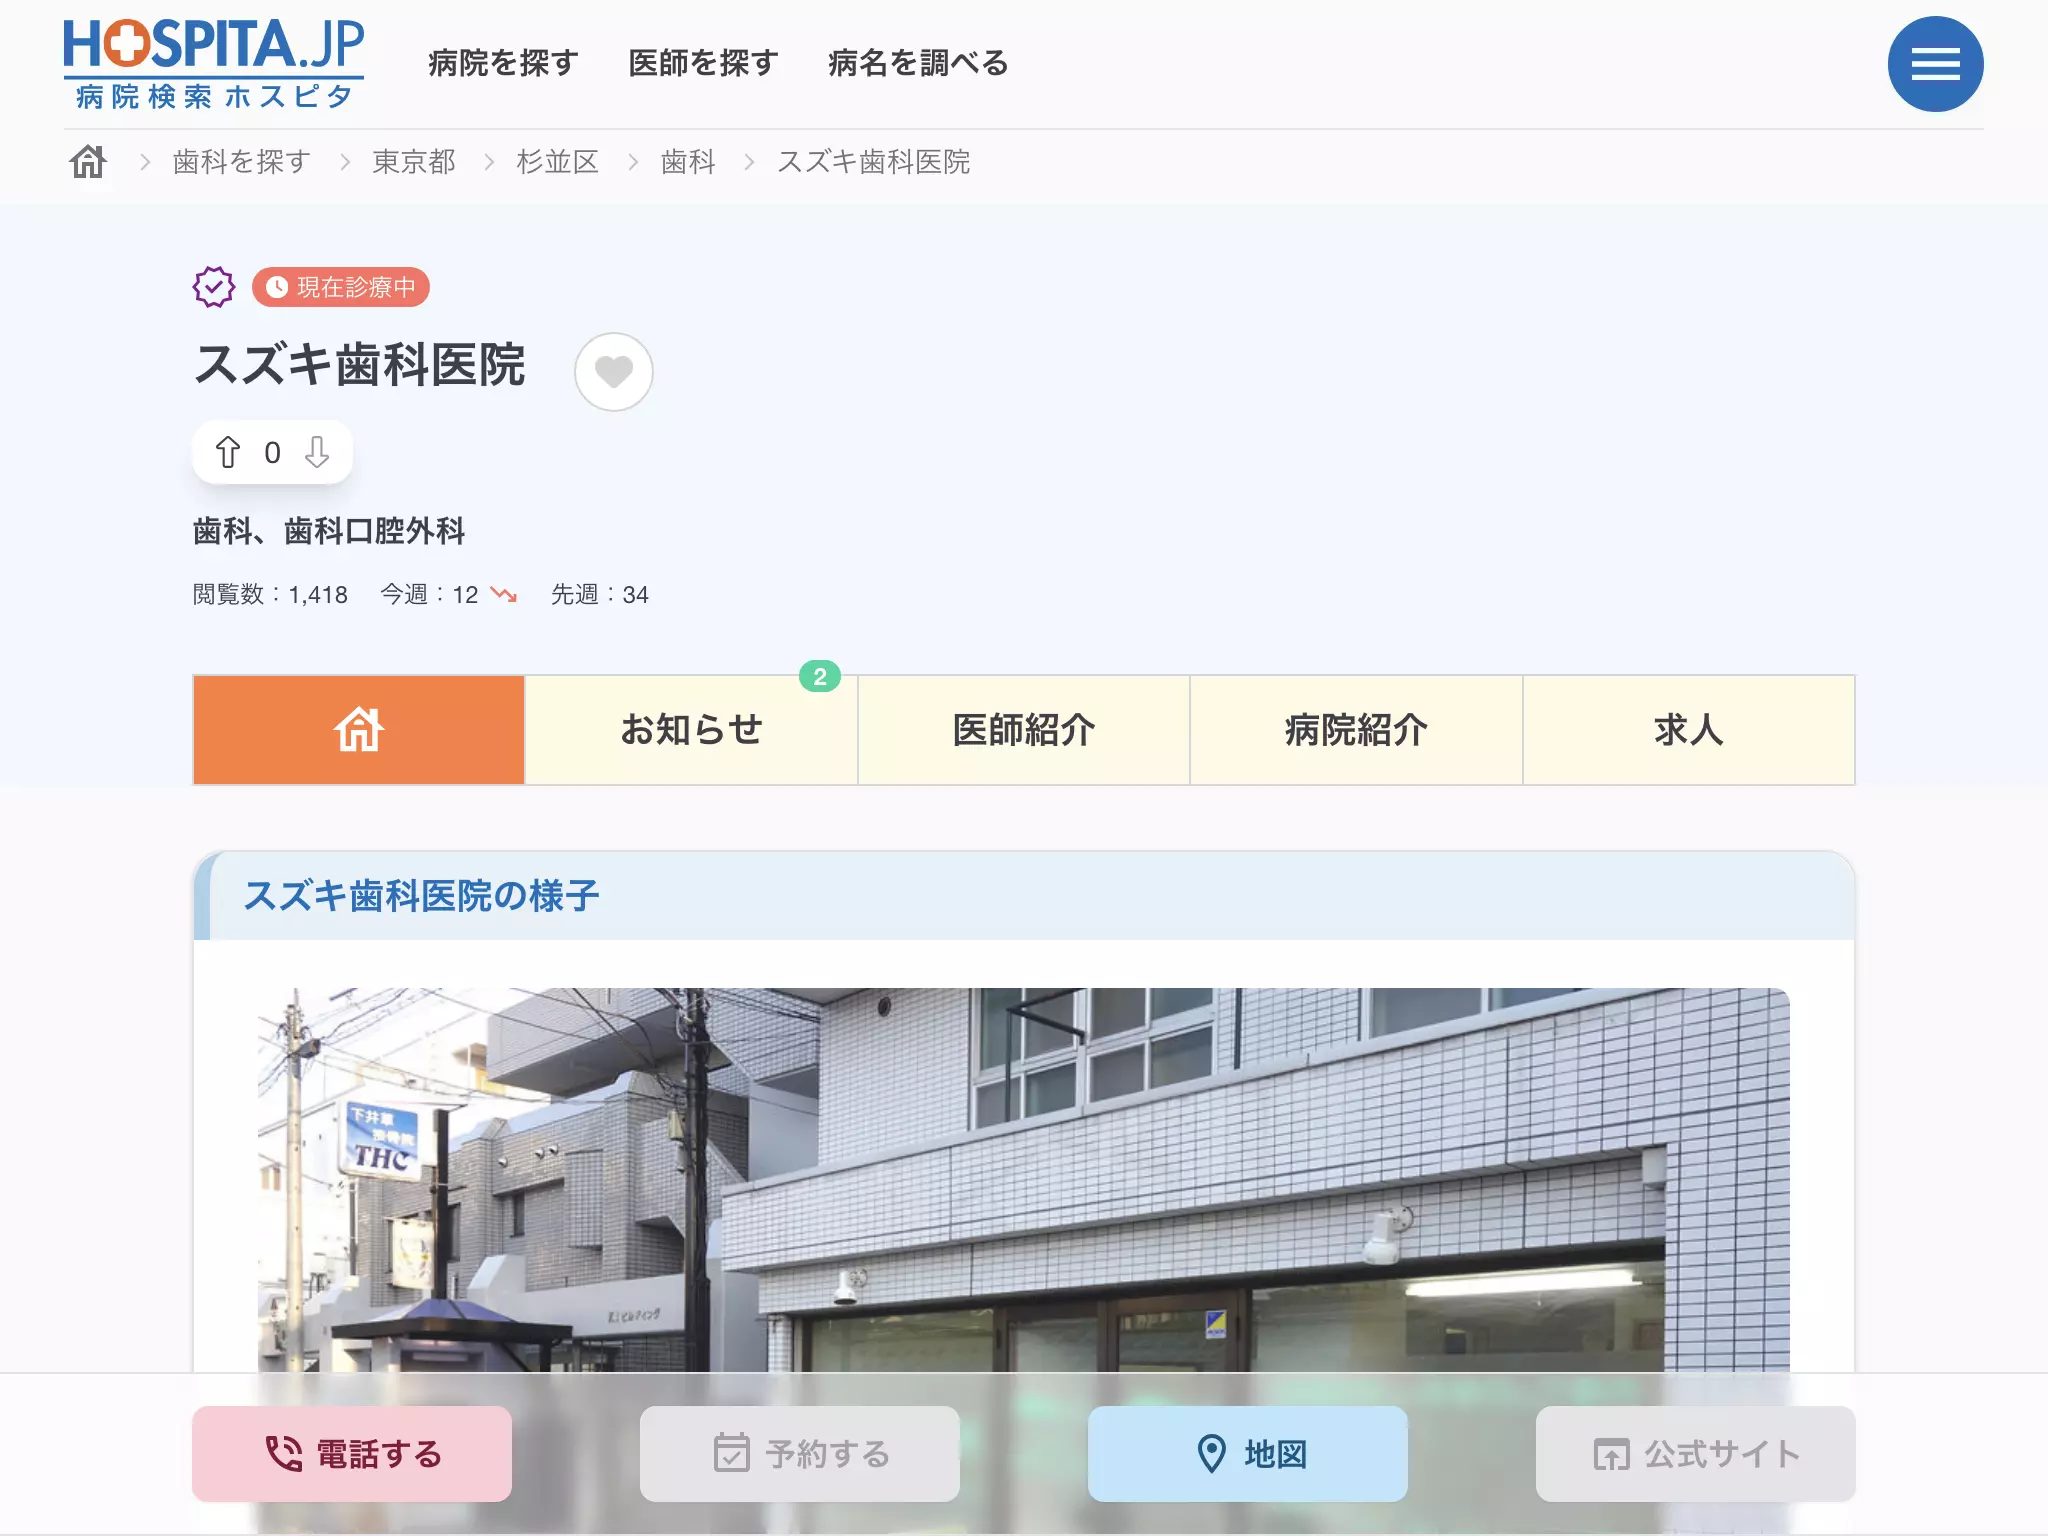Follow the 東京都 breadcrumb link
Image resolution: width=2048 pixels, height=1536 pixels.
click(414, 161)
